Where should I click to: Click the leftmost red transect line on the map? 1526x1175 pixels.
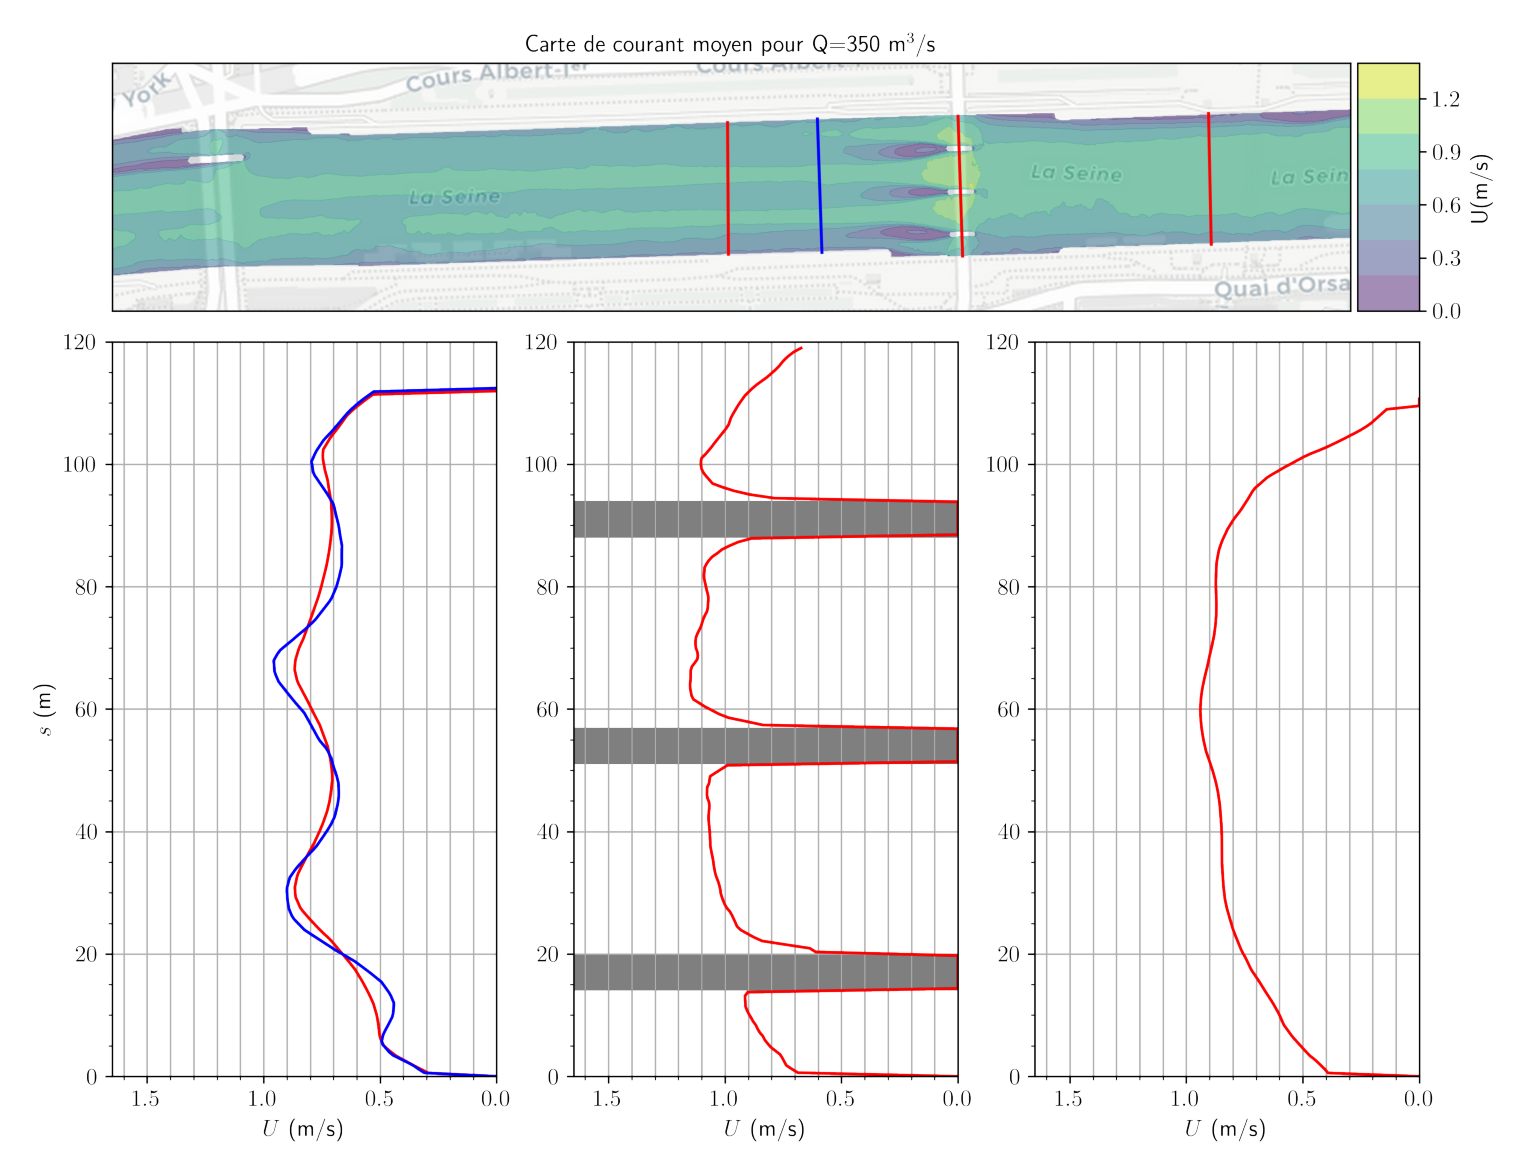click(727, 188)
